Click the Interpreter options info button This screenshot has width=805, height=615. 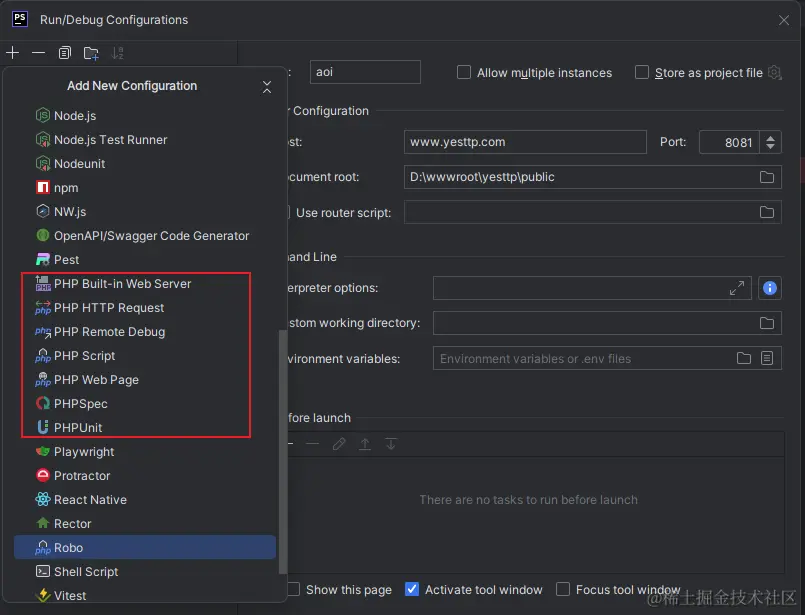click(x=770, y=288)
